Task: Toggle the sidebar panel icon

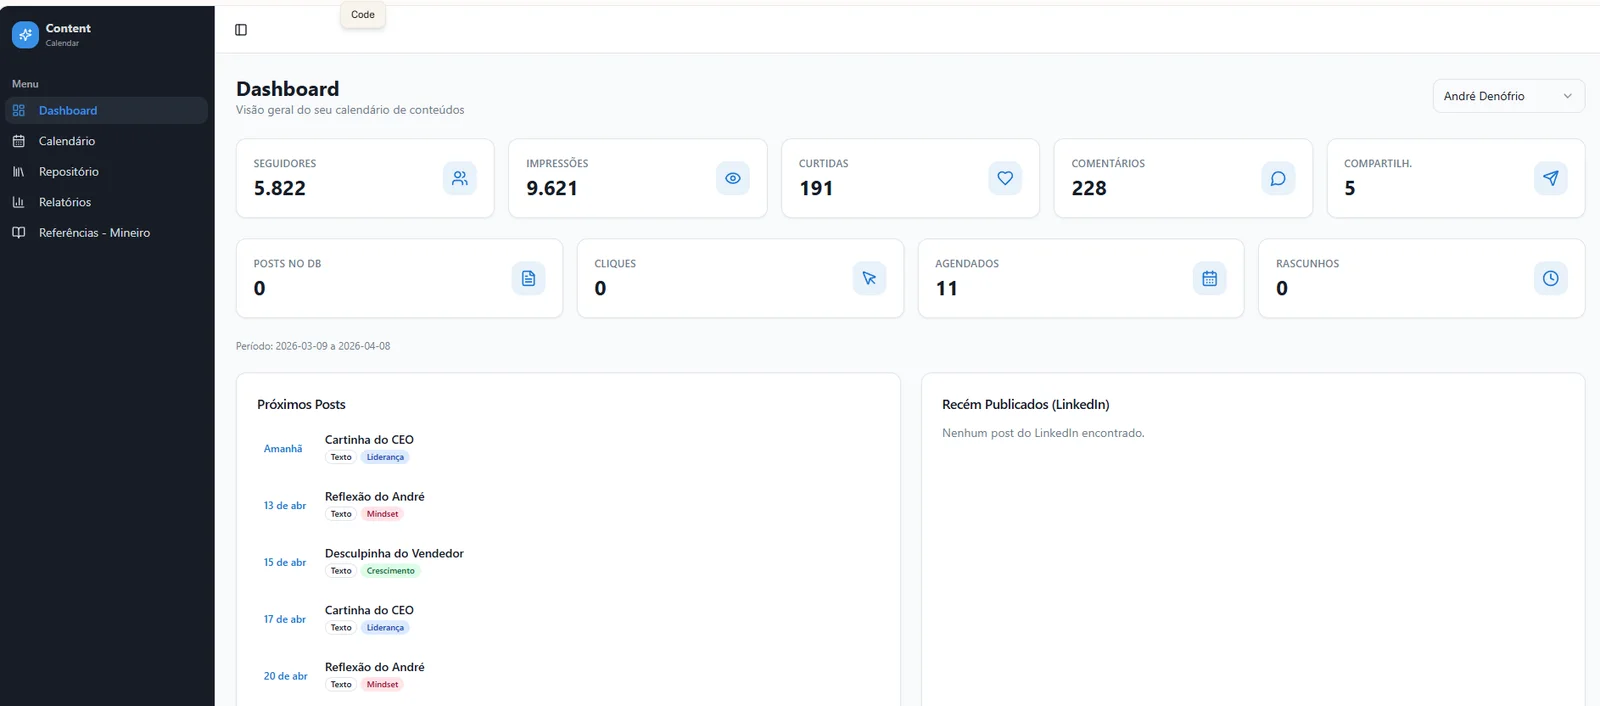Action: coord(241,30)
